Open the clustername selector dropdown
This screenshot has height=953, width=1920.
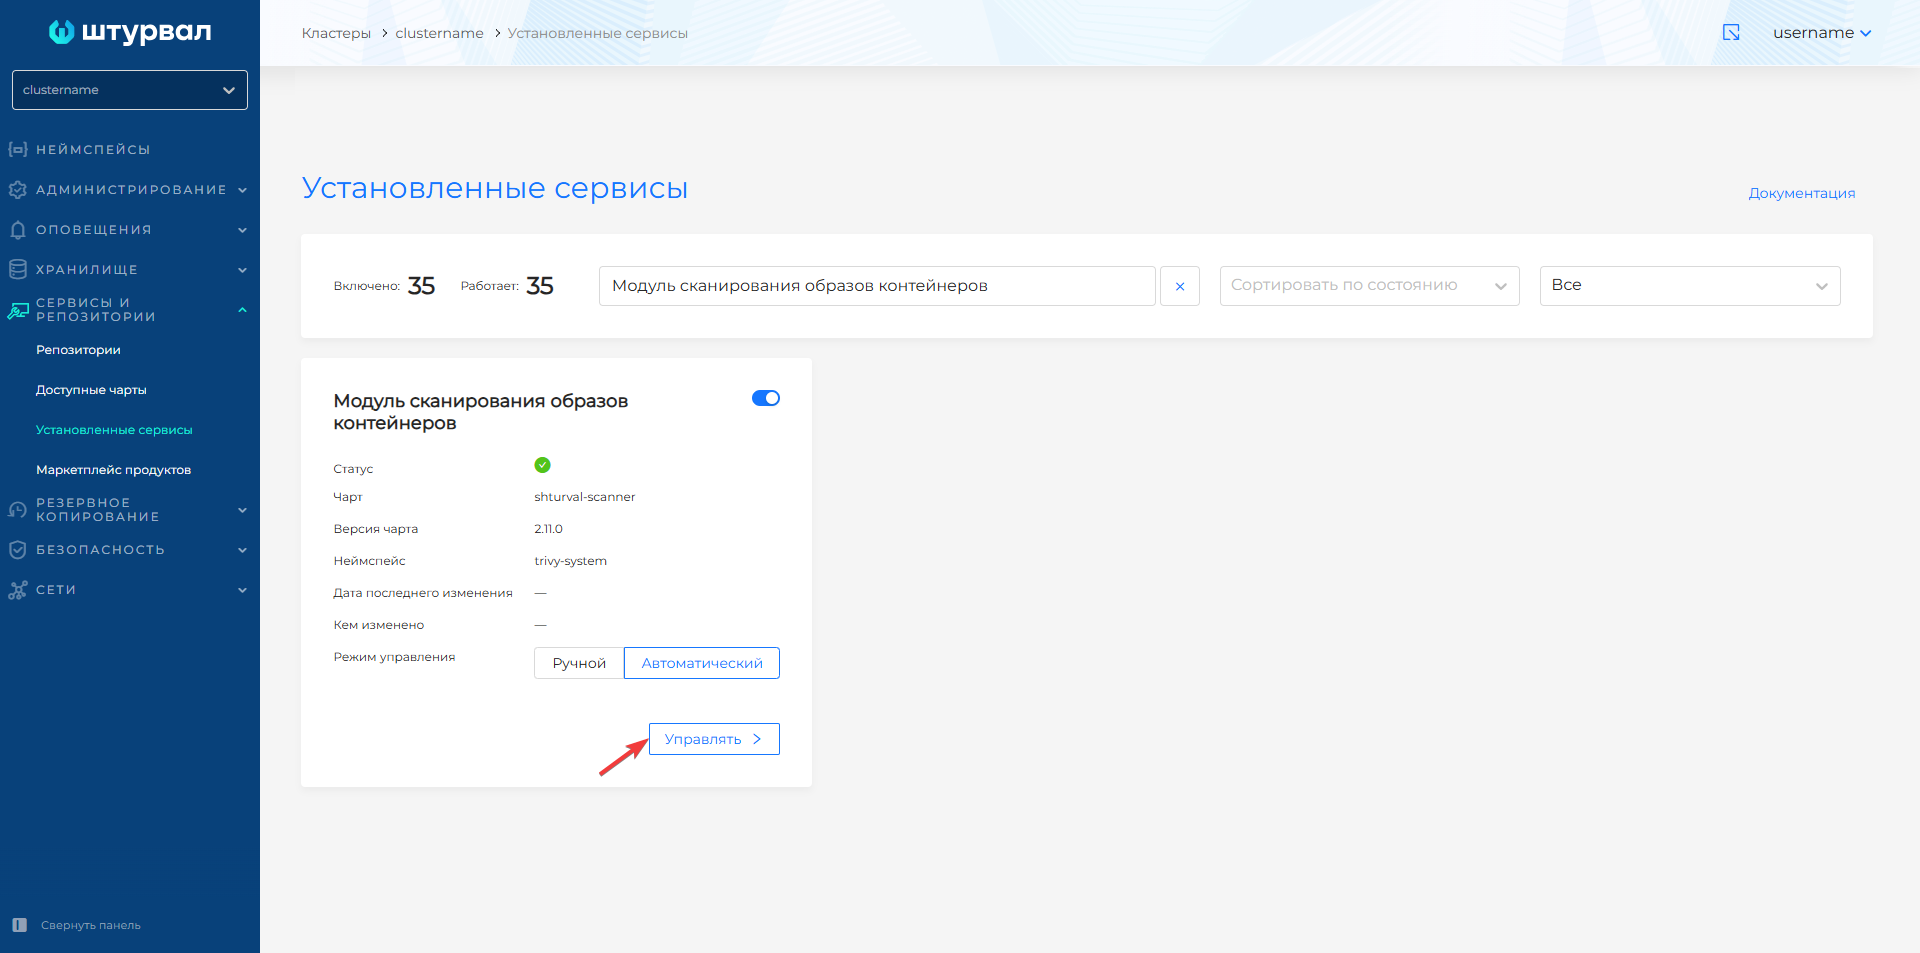130,90
